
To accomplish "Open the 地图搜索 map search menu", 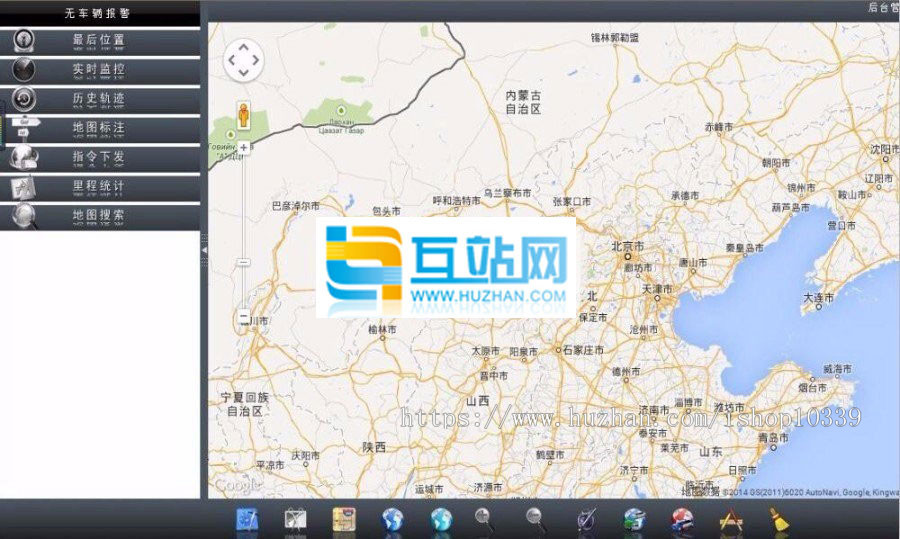I will click(x=100, y=216).
